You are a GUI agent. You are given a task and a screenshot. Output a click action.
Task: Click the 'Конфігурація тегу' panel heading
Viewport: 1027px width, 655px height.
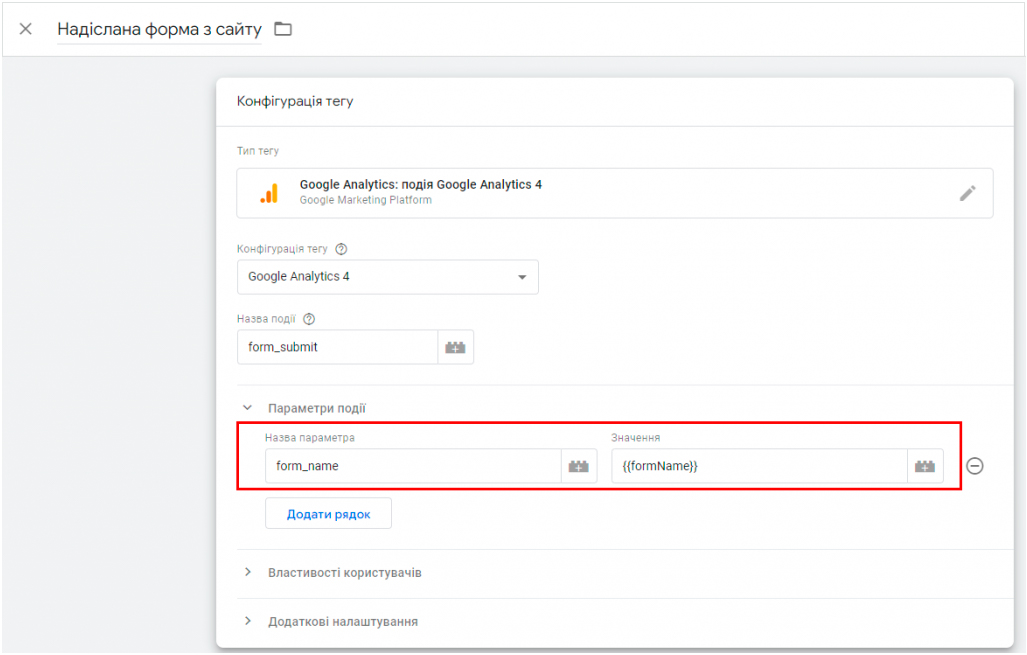point(295,101)
